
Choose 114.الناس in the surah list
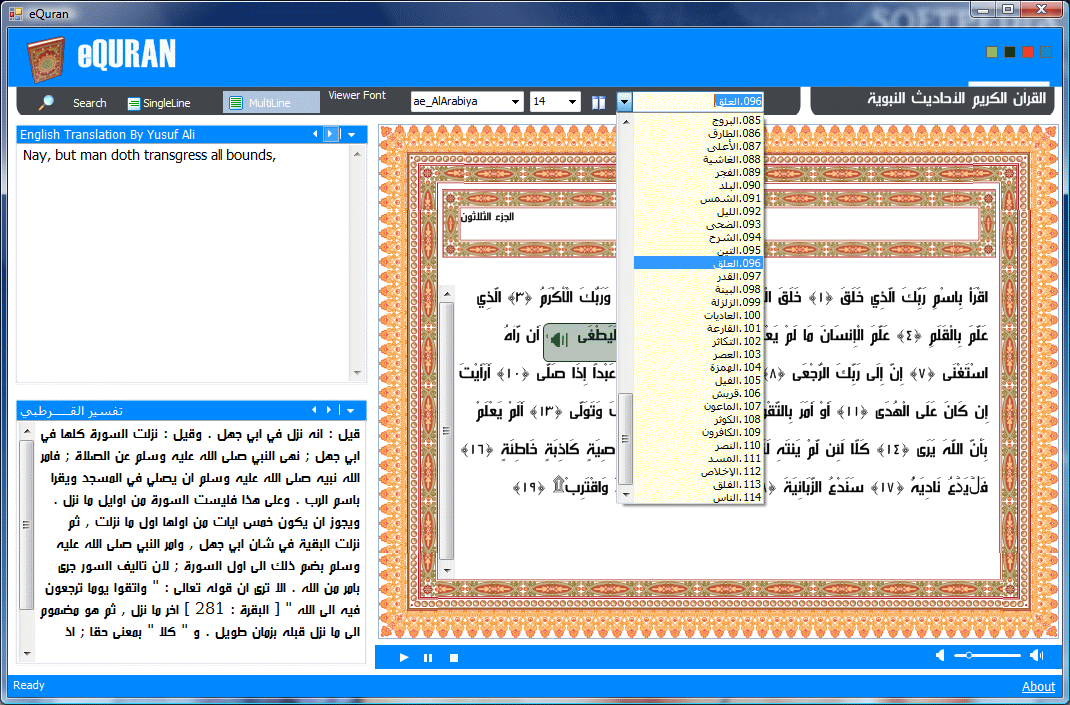[698, 496]
